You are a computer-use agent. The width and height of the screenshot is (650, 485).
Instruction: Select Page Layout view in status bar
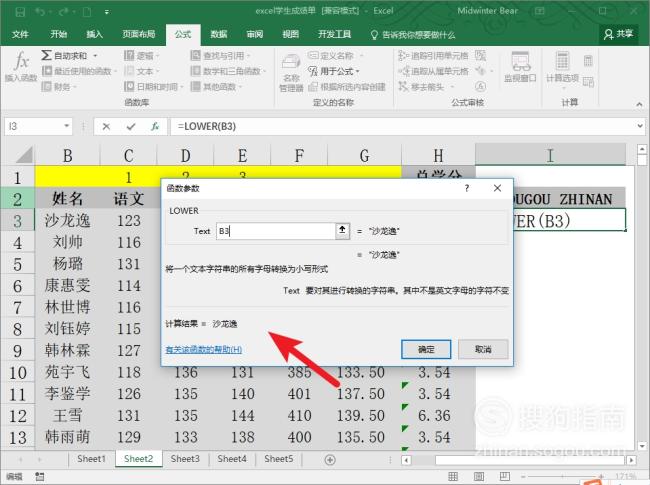(x=479, y=477)
